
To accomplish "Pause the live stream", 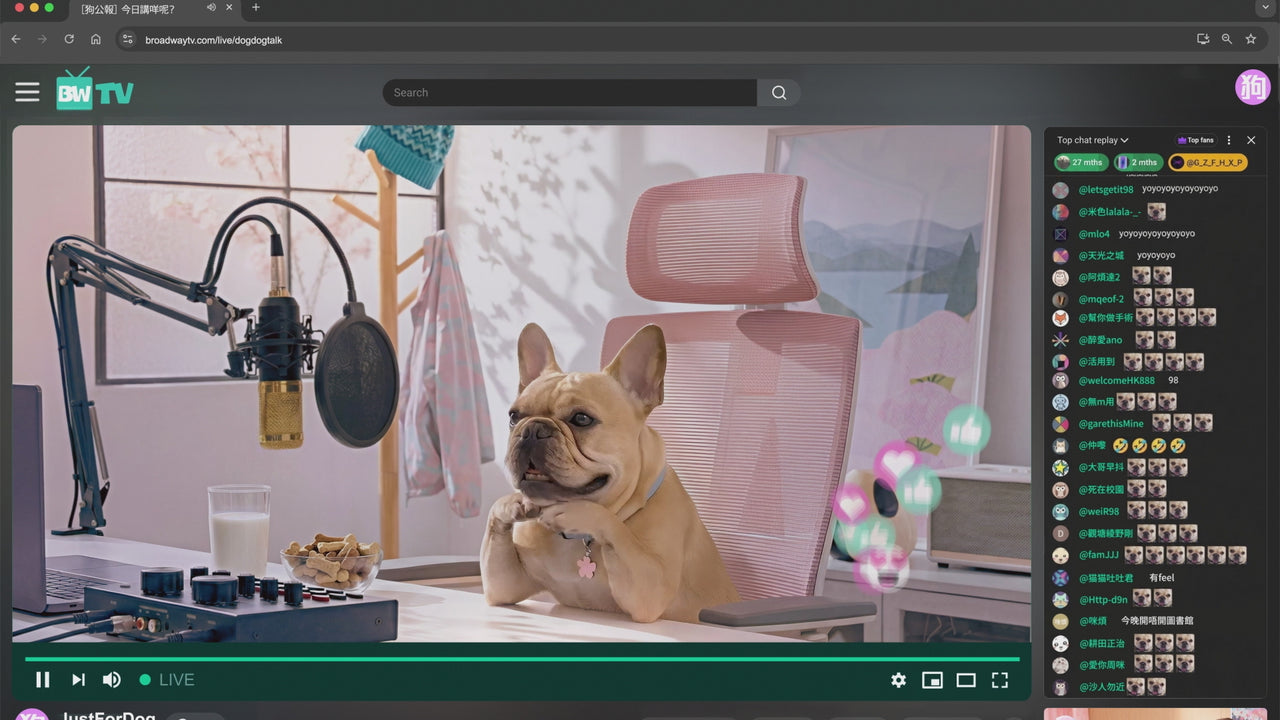I will pyautogui.click(x=43, y=680).
